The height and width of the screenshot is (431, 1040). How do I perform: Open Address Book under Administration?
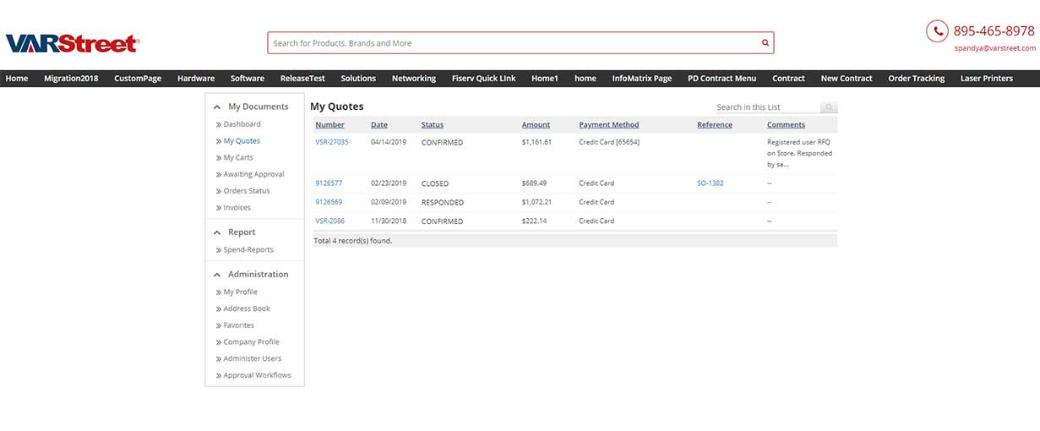click(x=246, y=309)
